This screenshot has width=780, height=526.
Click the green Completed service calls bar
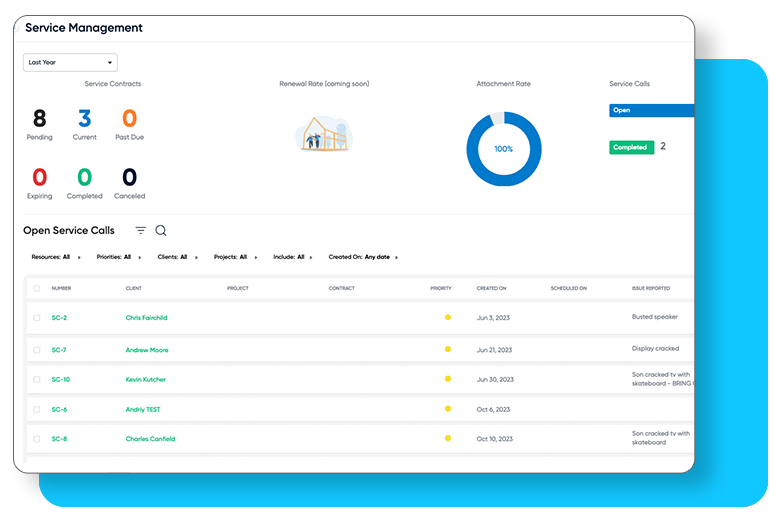(631, 147)
